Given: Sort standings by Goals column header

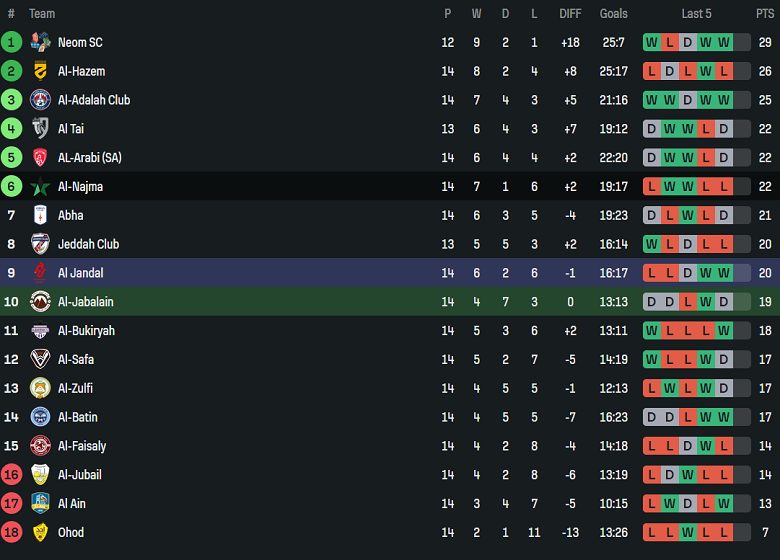Looking at the screenshot, I should click(613, 14).
